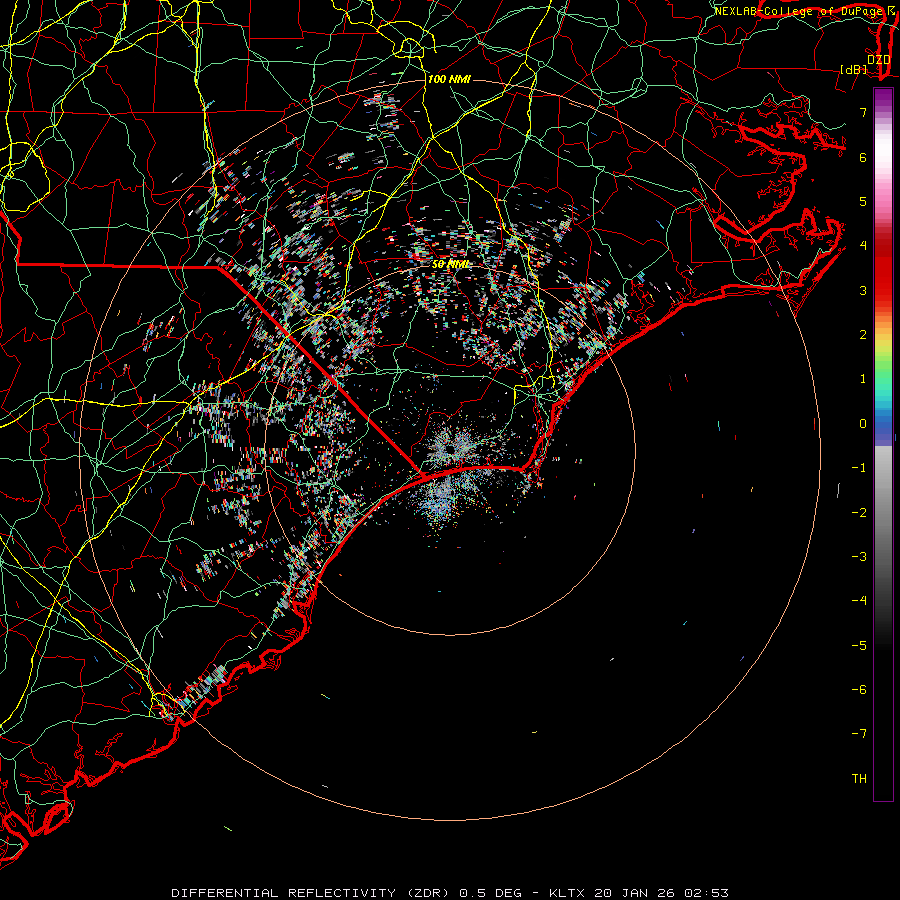Click the "0.5 DEG" elevation angle text
The image size is (900, 900).
click(x=491, y=893)
